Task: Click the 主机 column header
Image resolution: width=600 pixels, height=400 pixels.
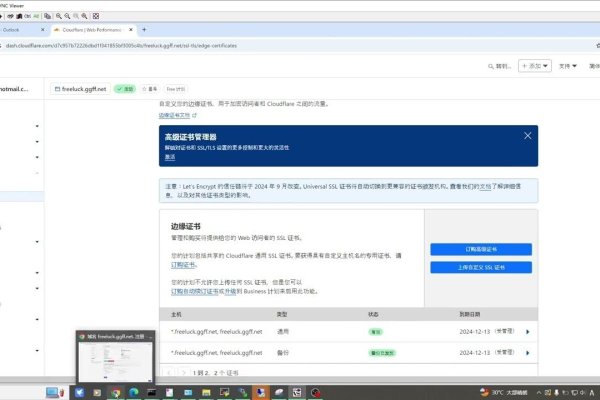Action: tap(176, 314)
